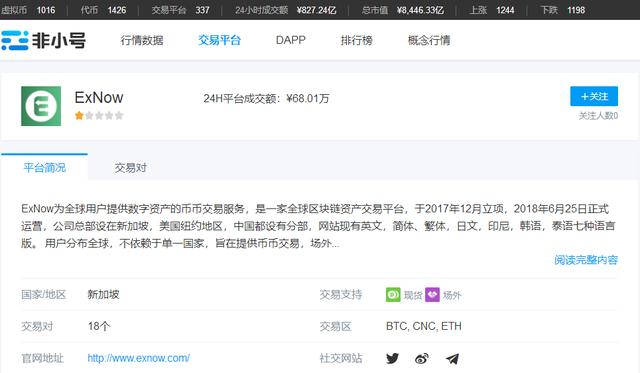Open ExNow's Telegram channel icon
The image size is (640, 373).
(452, 359)
